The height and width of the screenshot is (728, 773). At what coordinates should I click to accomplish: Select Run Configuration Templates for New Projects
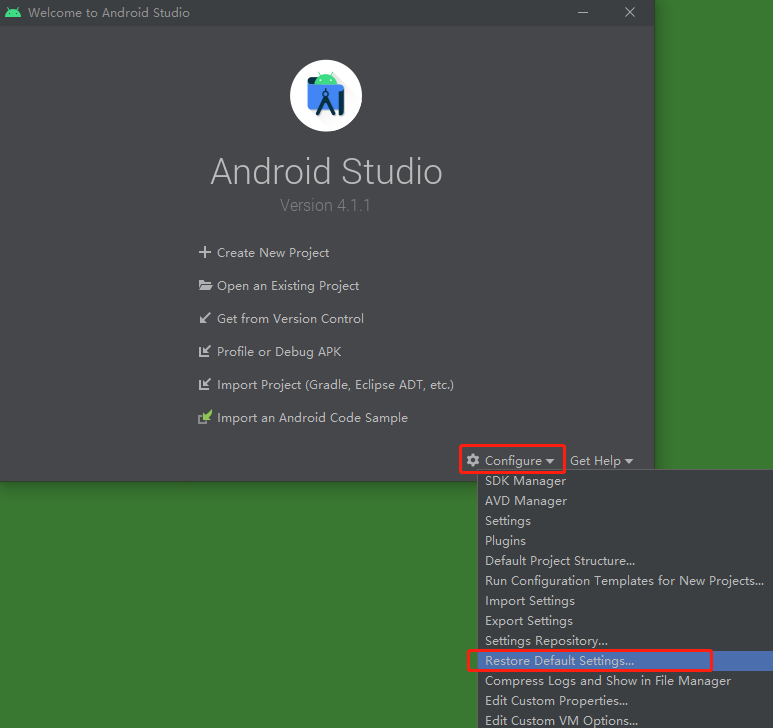coord(625,581)
